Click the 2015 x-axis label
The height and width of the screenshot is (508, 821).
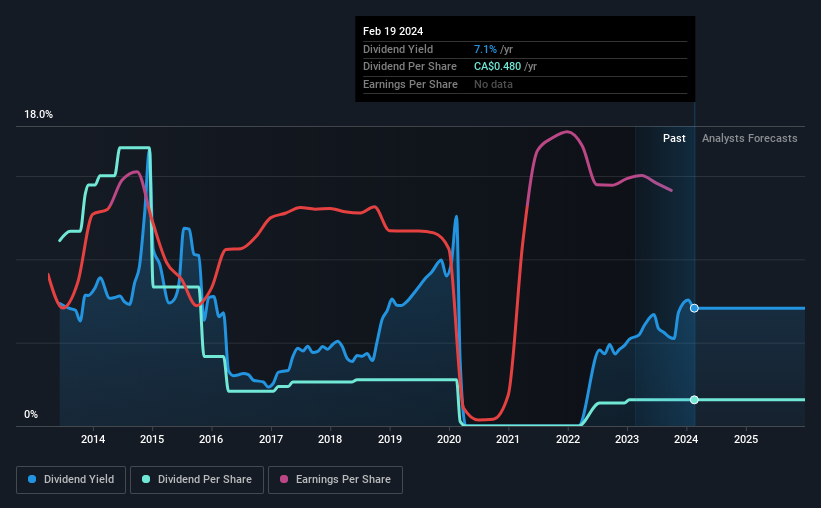pyautogui.click(x=152, y=439)
